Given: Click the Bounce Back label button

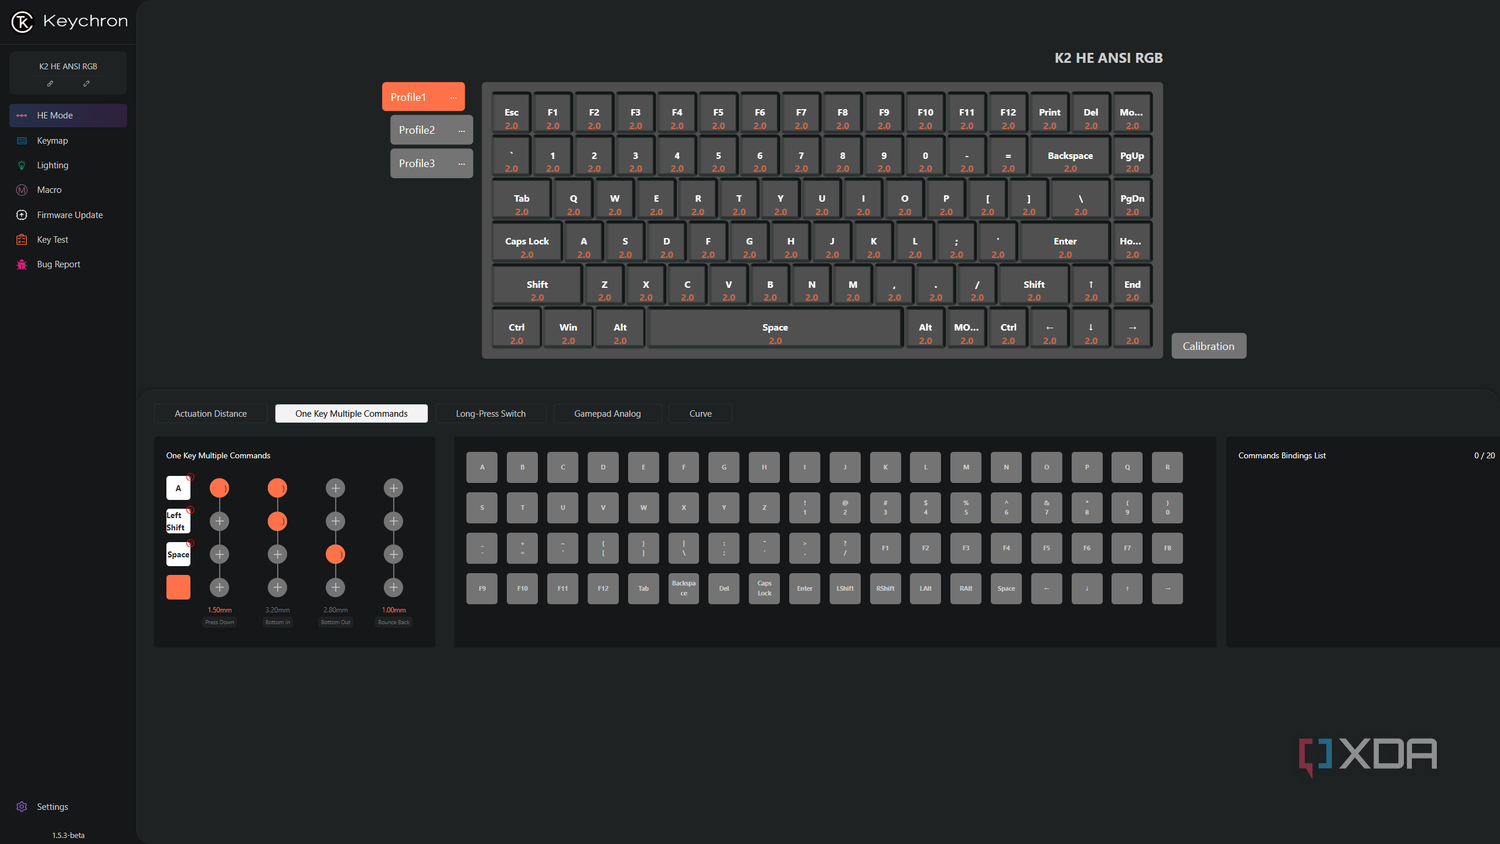Looking at the screenshot, I should click(394, 622).
